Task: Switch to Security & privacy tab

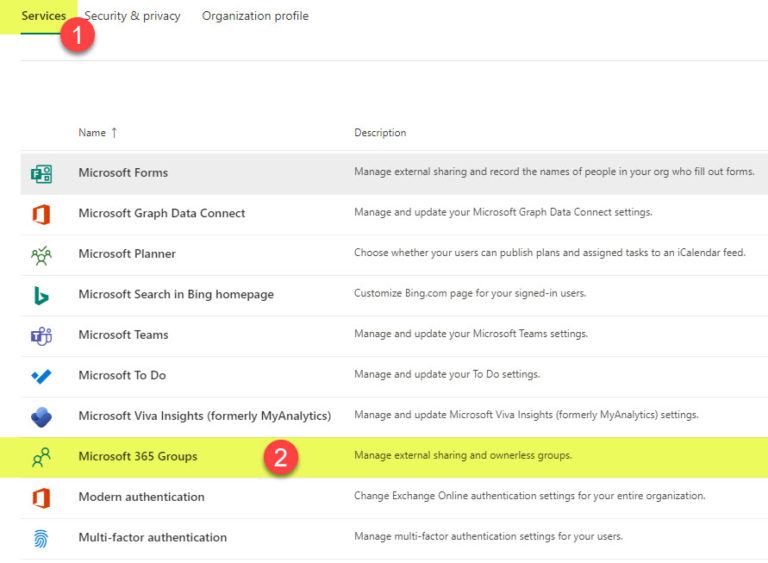Action: [132, 16]
